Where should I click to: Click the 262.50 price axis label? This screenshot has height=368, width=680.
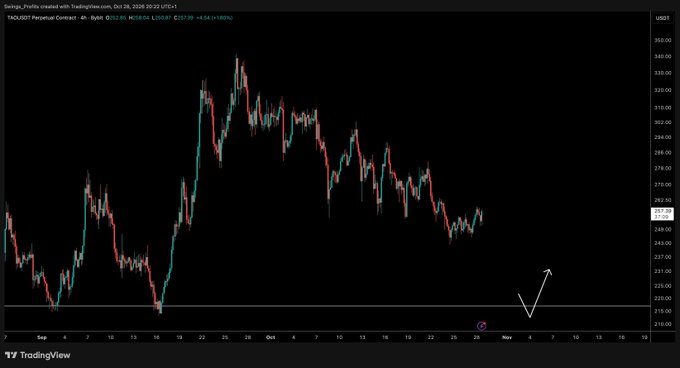click(x=662, y=201)
